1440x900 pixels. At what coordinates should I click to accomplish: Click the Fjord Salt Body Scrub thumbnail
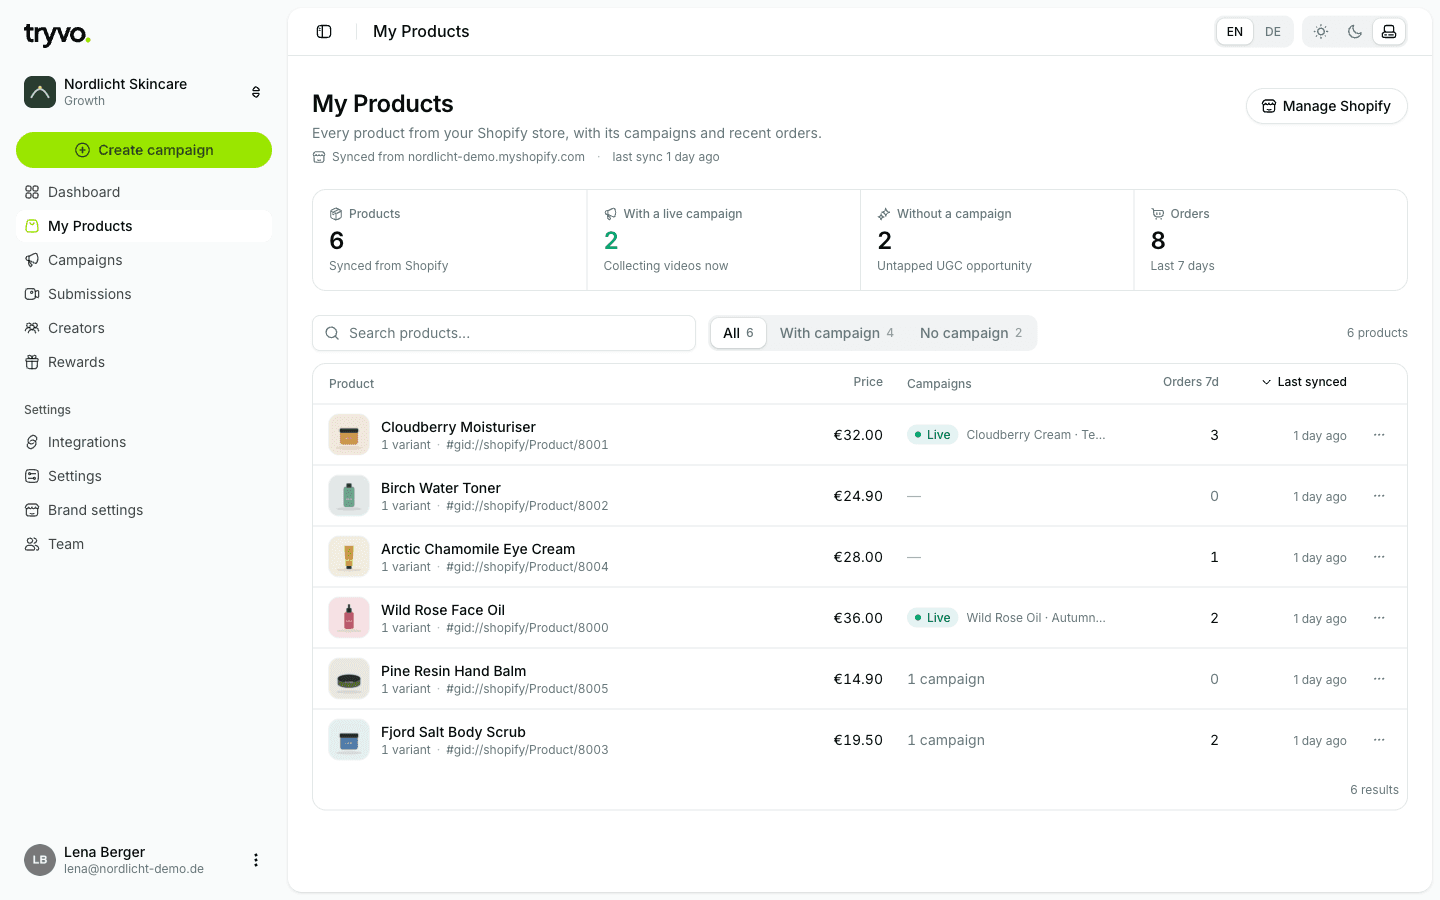point(349,740)
